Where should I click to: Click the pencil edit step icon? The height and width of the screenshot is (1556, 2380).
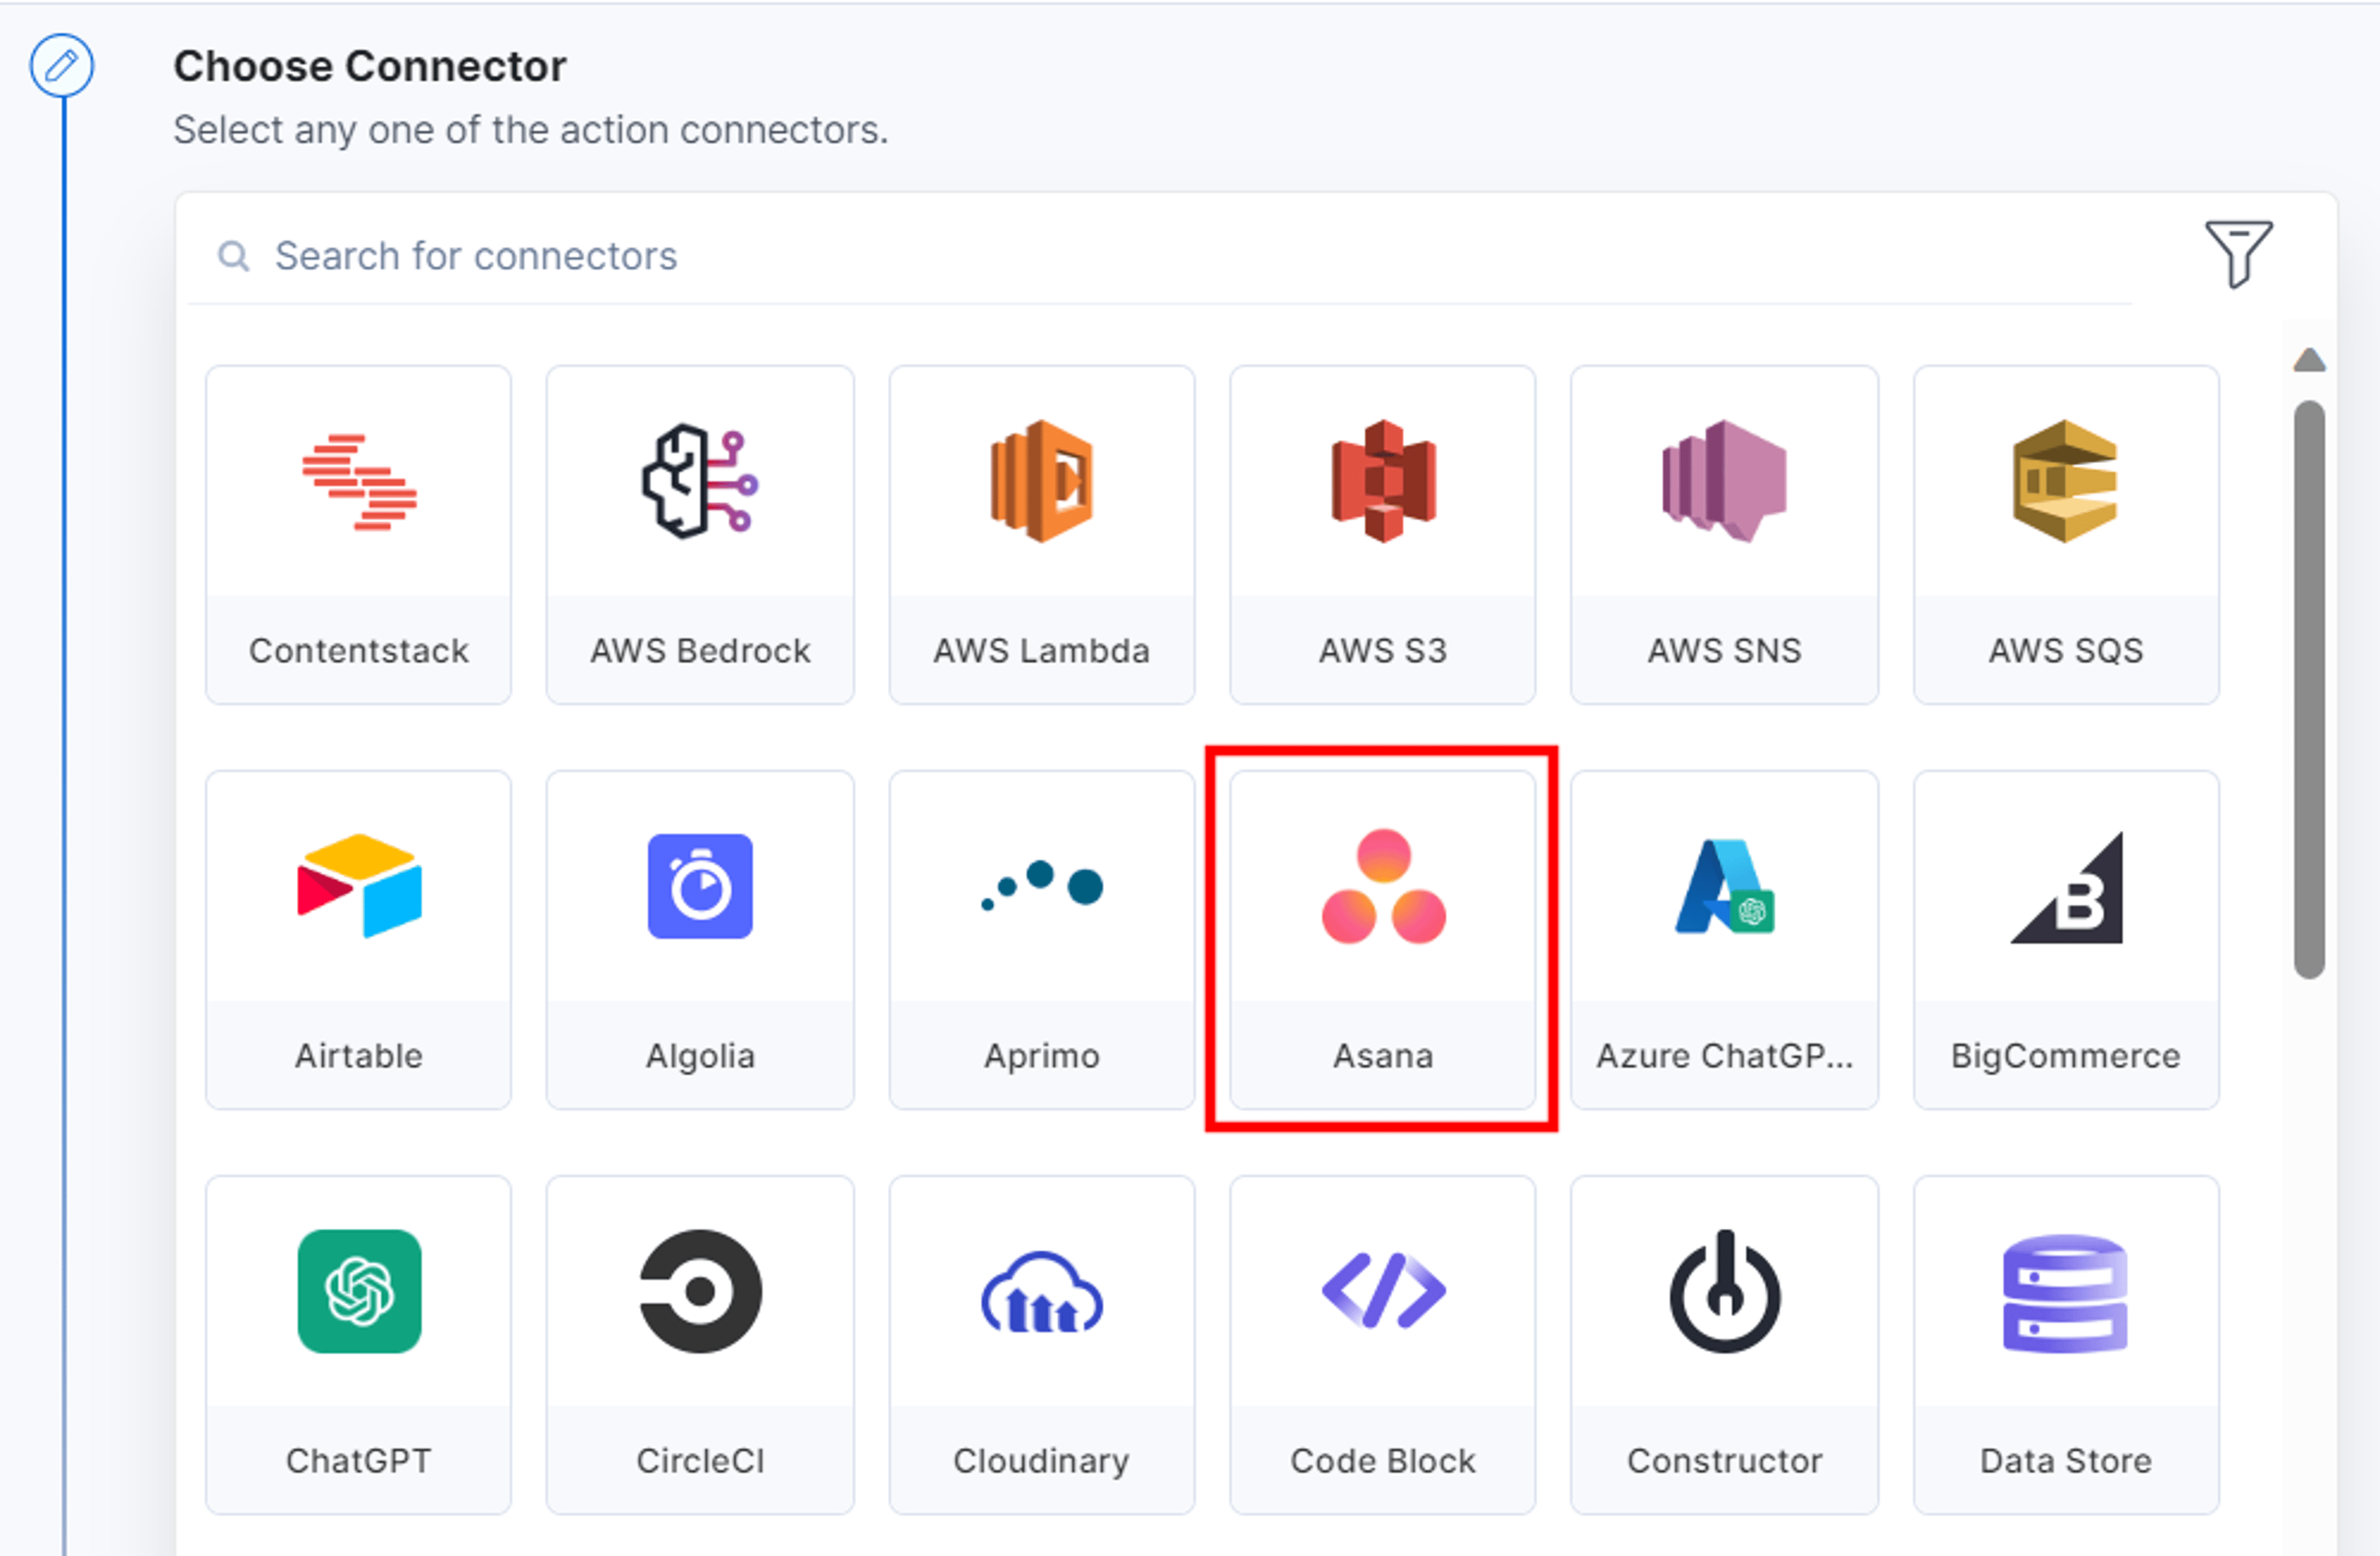[62, 66]
